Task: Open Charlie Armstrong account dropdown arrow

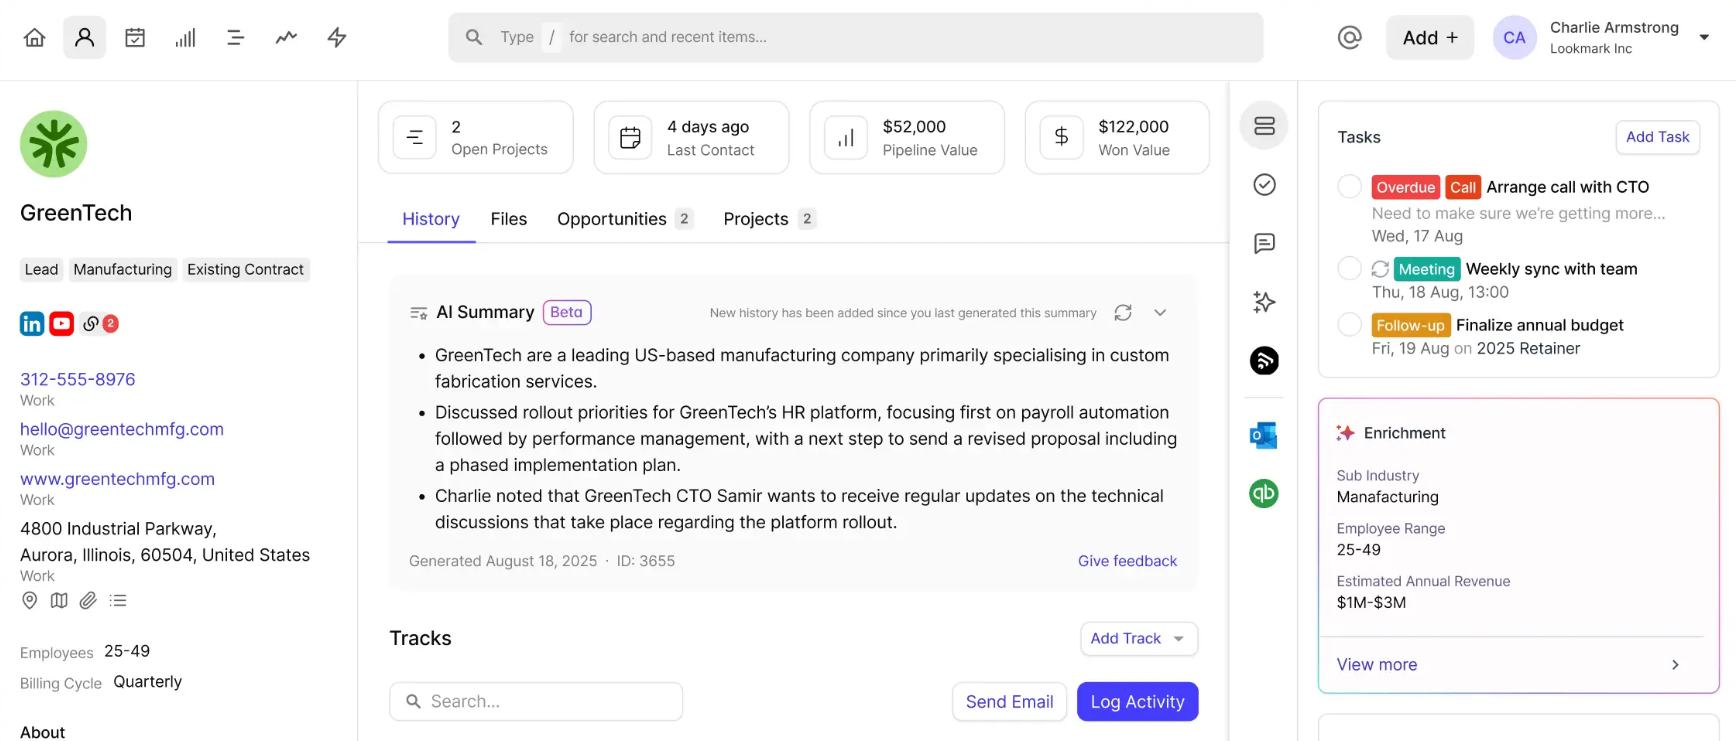Action: [x=1704, y=37]
